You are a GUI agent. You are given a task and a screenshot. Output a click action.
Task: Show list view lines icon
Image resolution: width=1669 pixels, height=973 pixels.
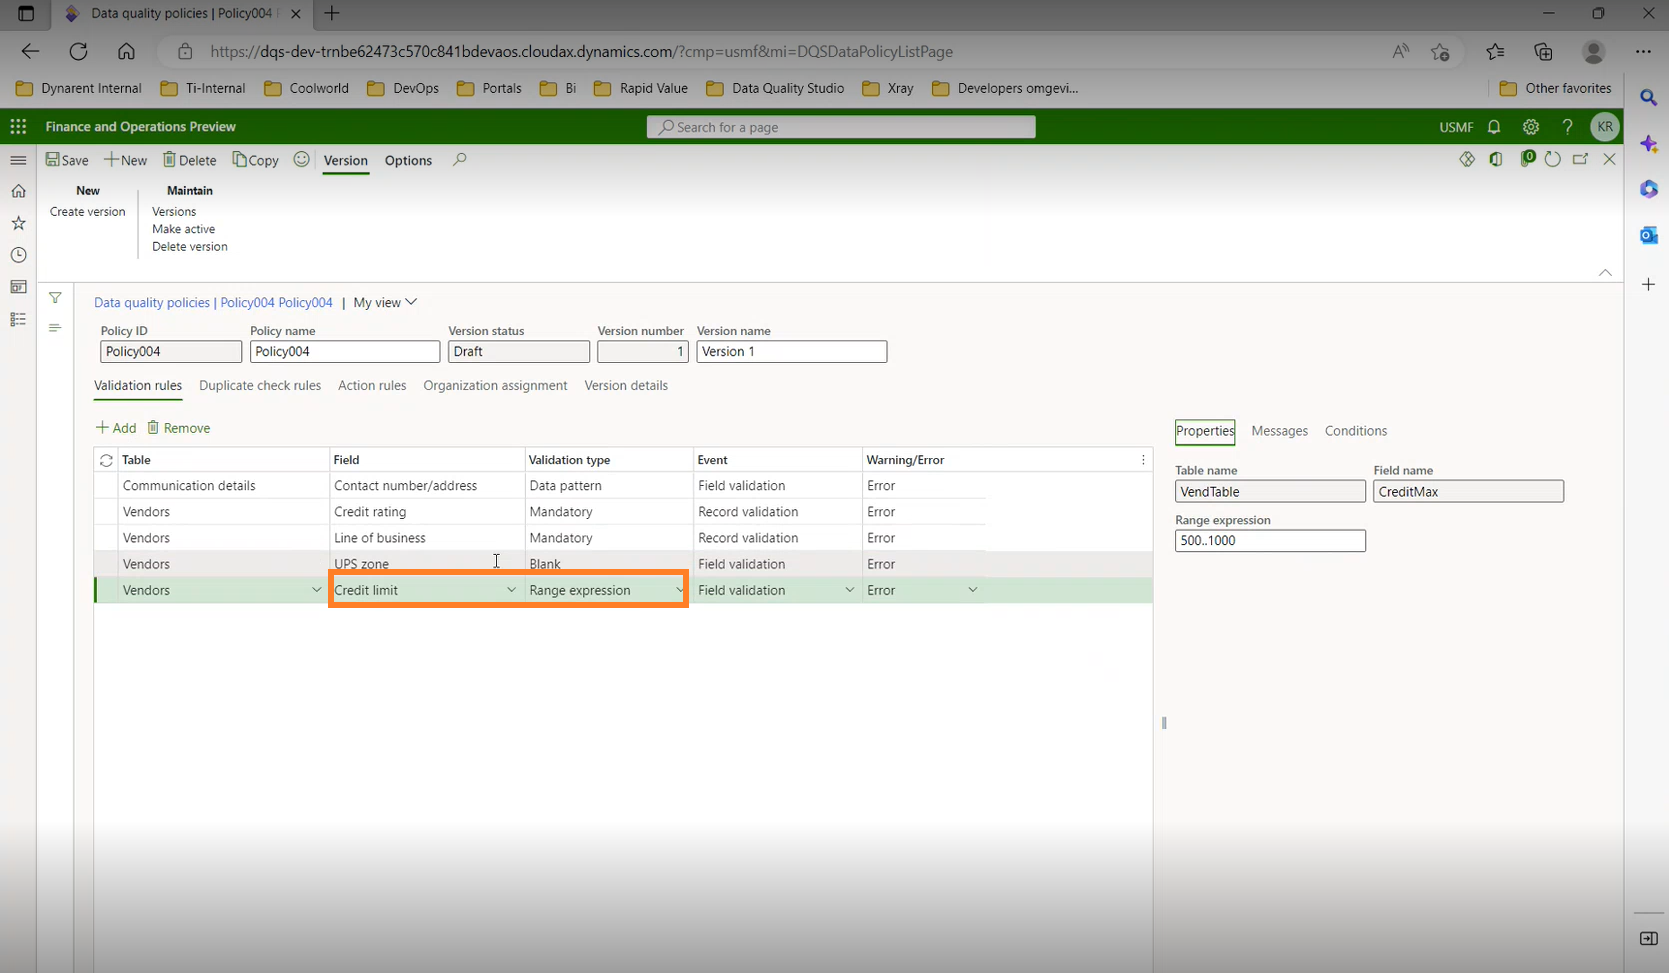55,327
